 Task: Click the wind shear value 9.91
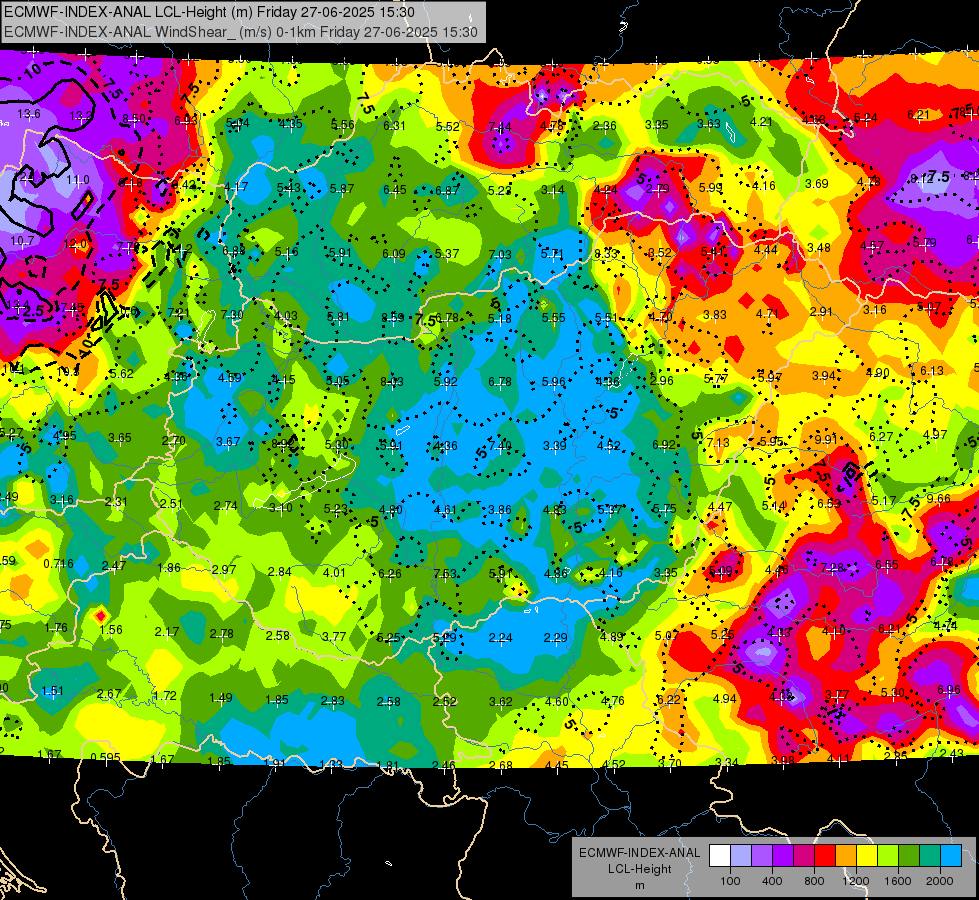tap(825, 439)
